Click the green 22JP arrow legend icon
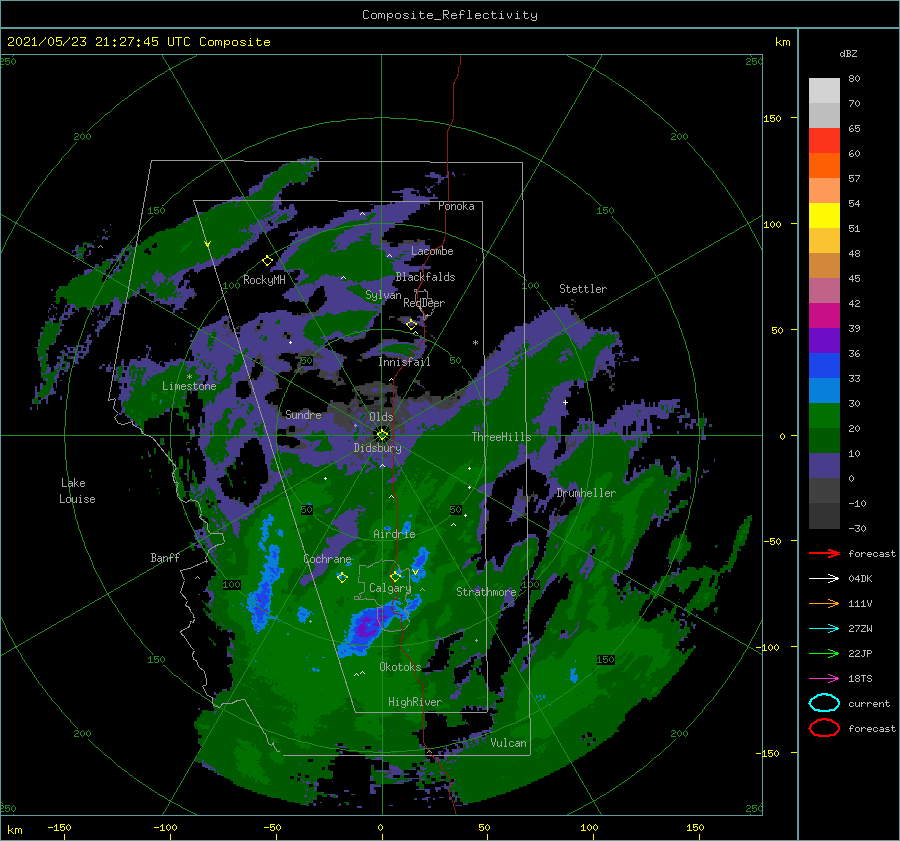The width and height of the screenshot is (900, 841). [824, 653]
